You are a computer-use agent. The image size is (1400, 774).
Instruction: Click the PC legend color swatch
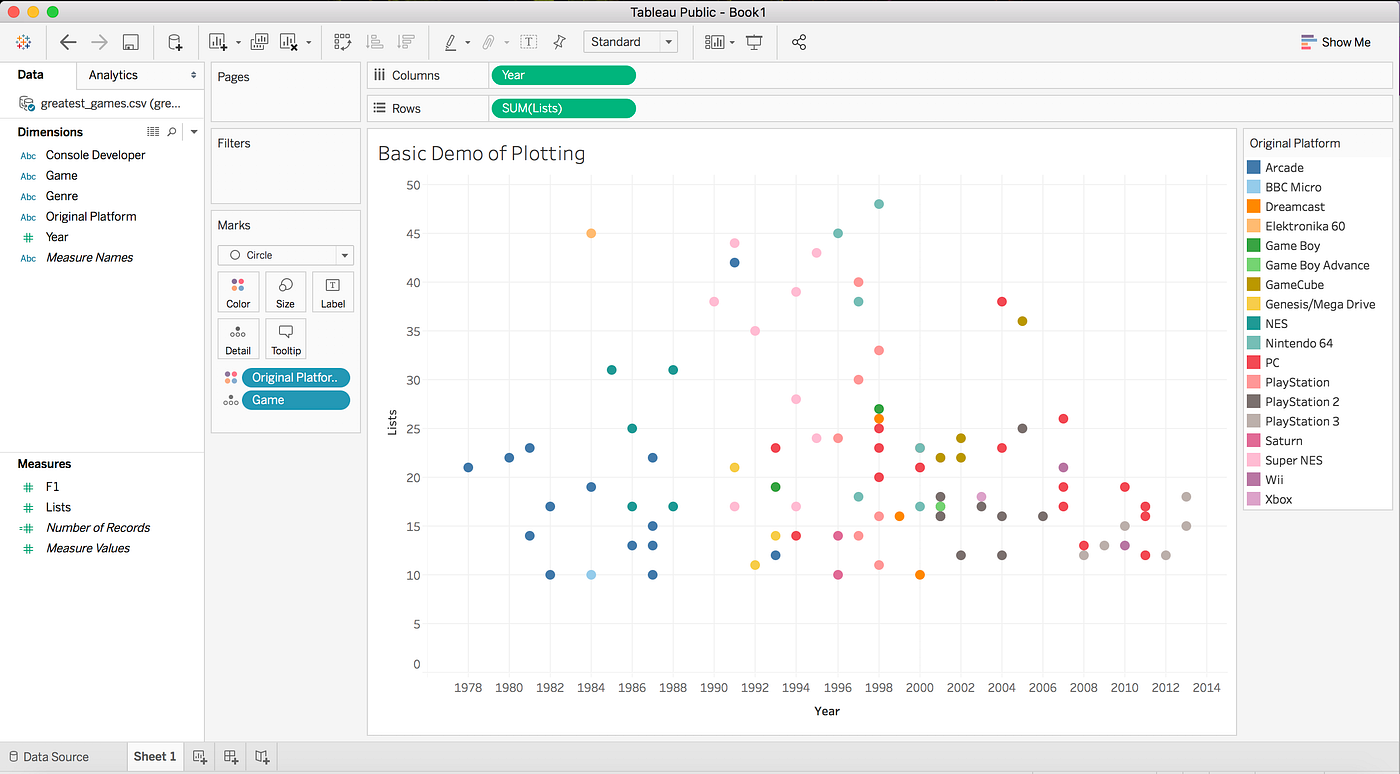1254,363
